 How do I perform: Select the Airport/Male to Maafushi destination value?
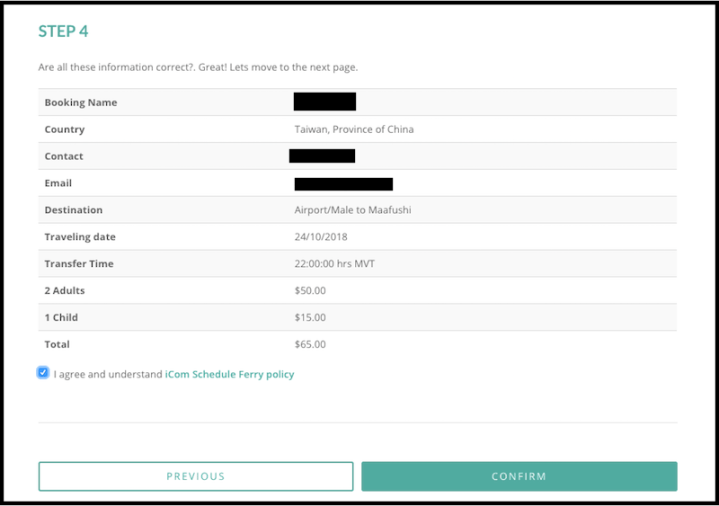[x=353, y=210]
